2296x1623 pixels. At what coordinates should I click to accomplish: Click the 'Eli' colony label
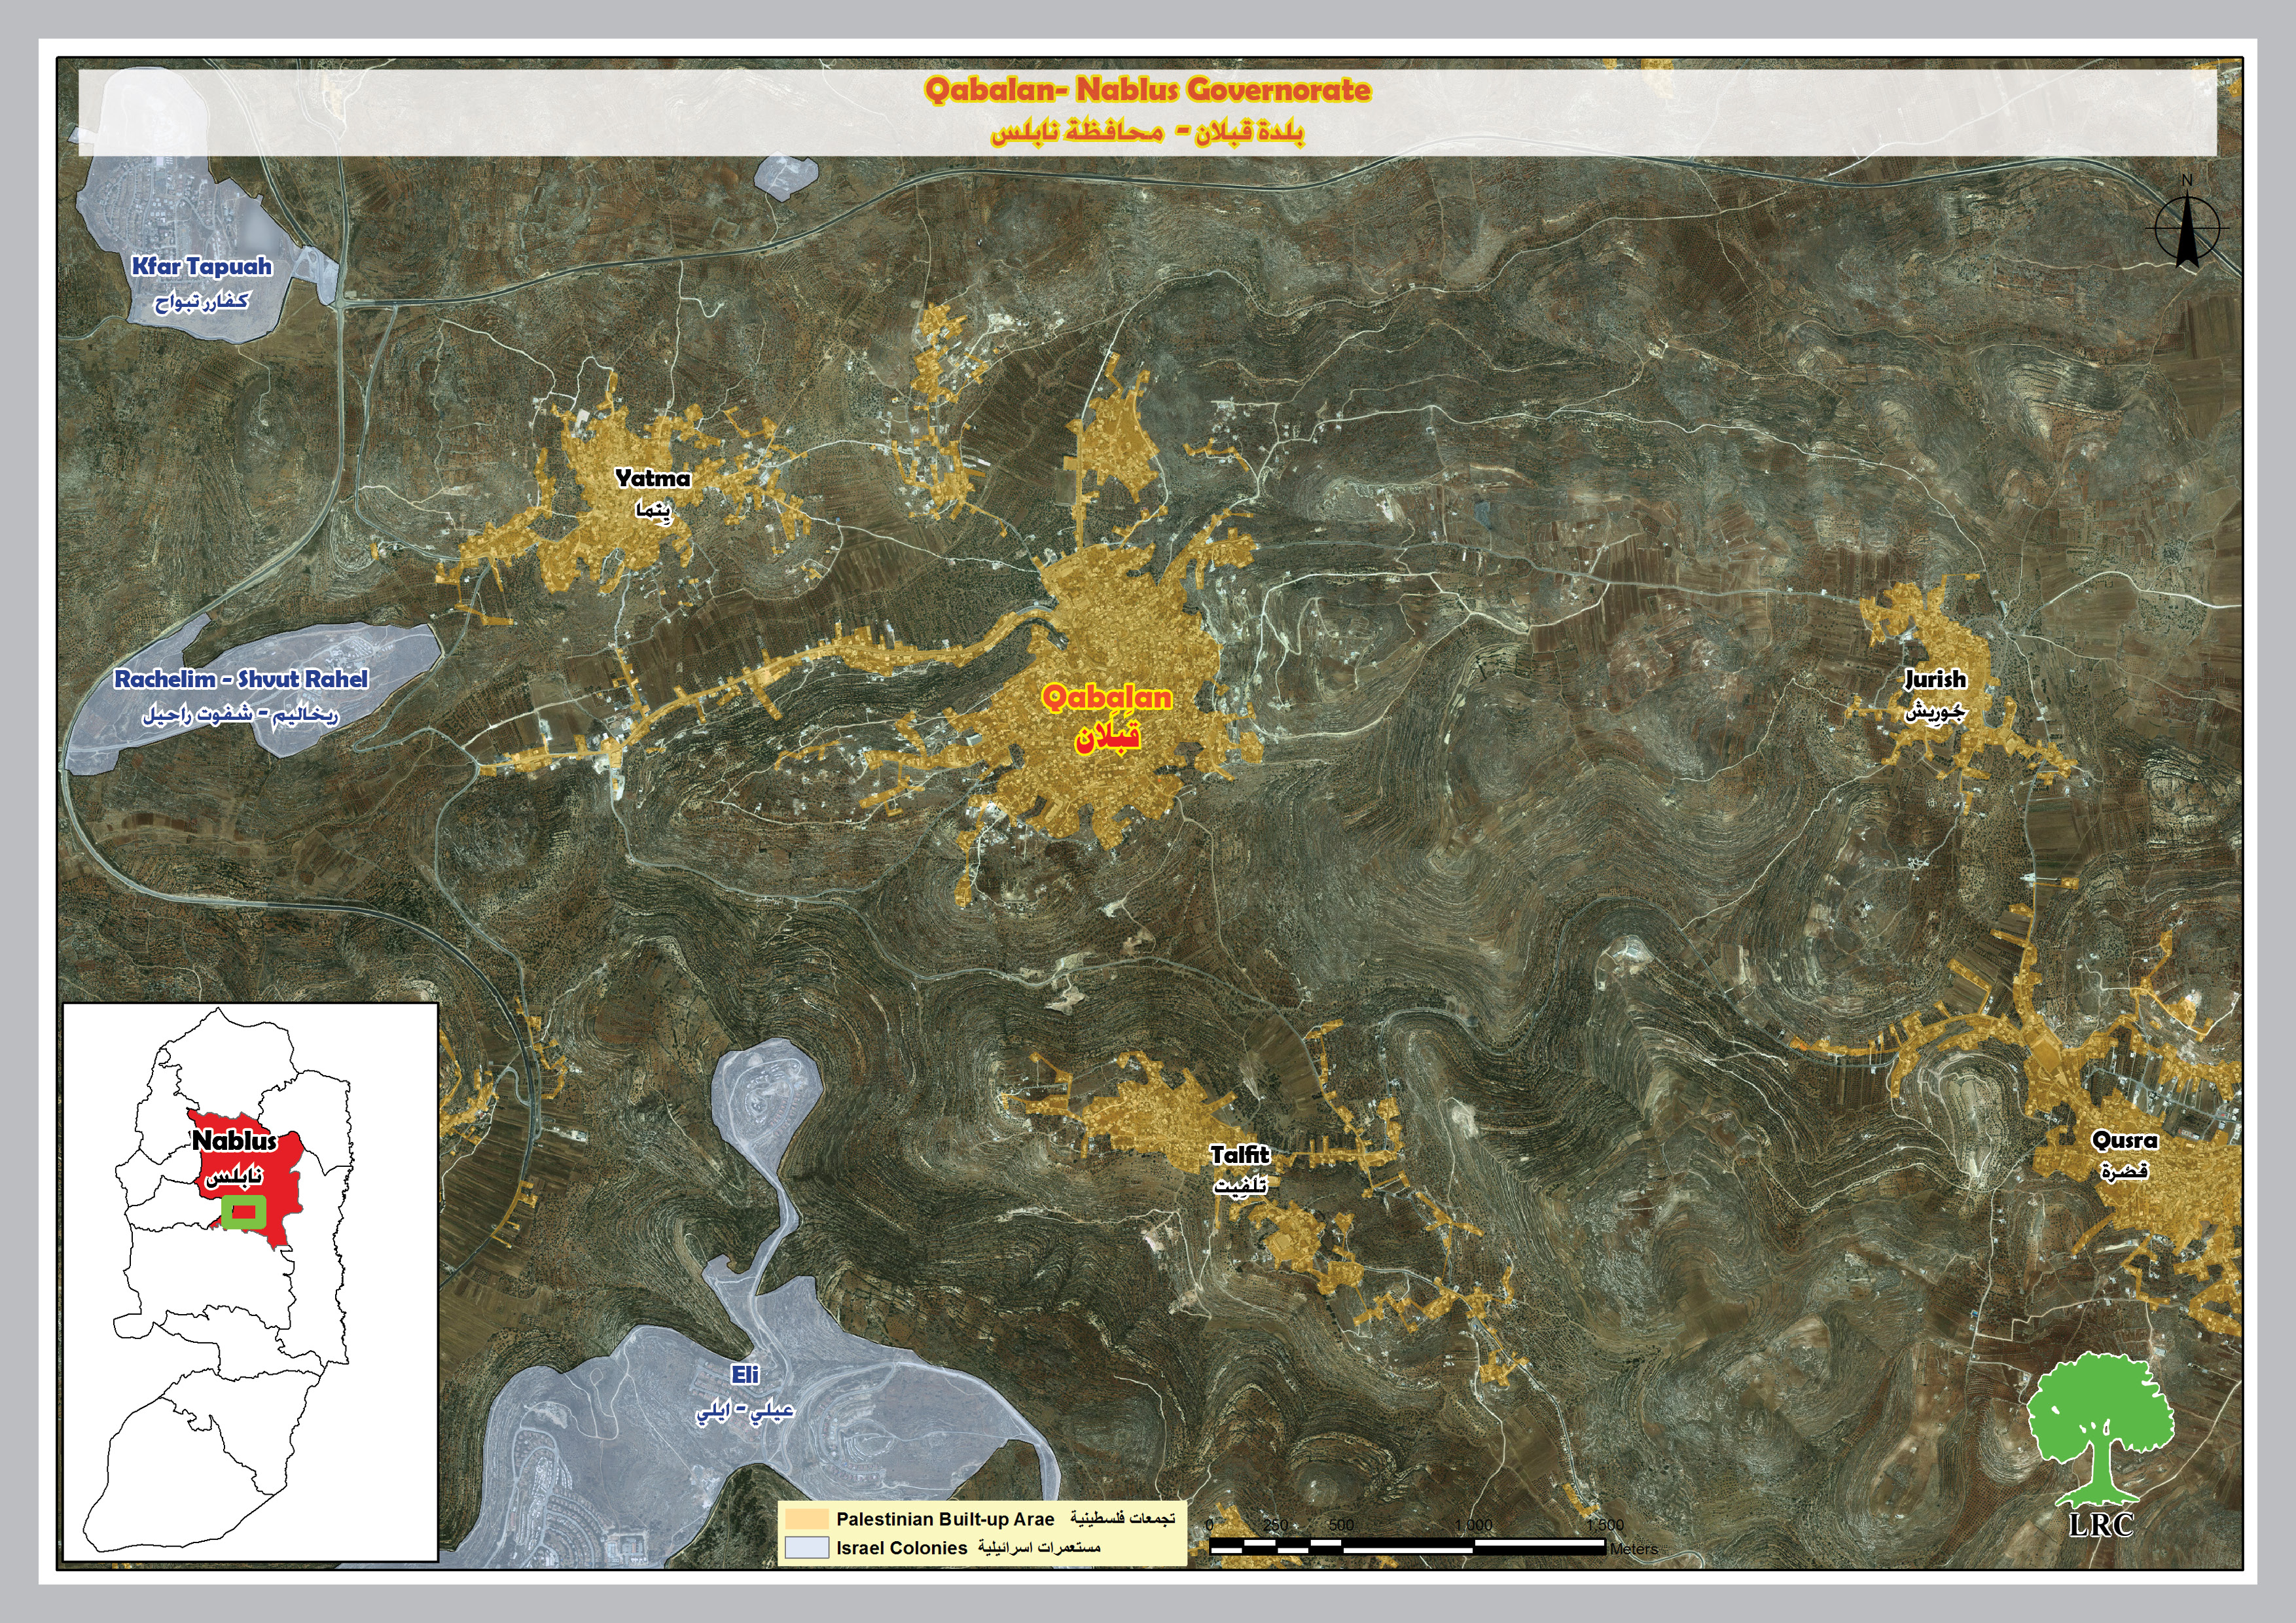[745, 1375]
